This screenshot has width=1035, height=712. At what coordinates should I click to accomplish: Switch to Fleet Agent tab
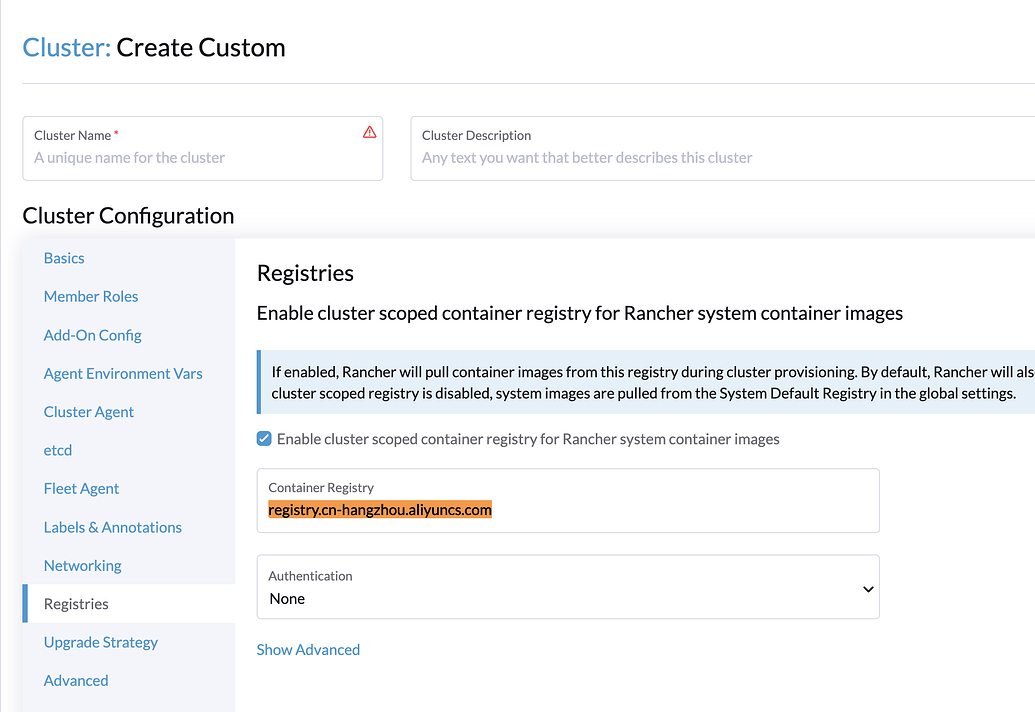(81, 489)
